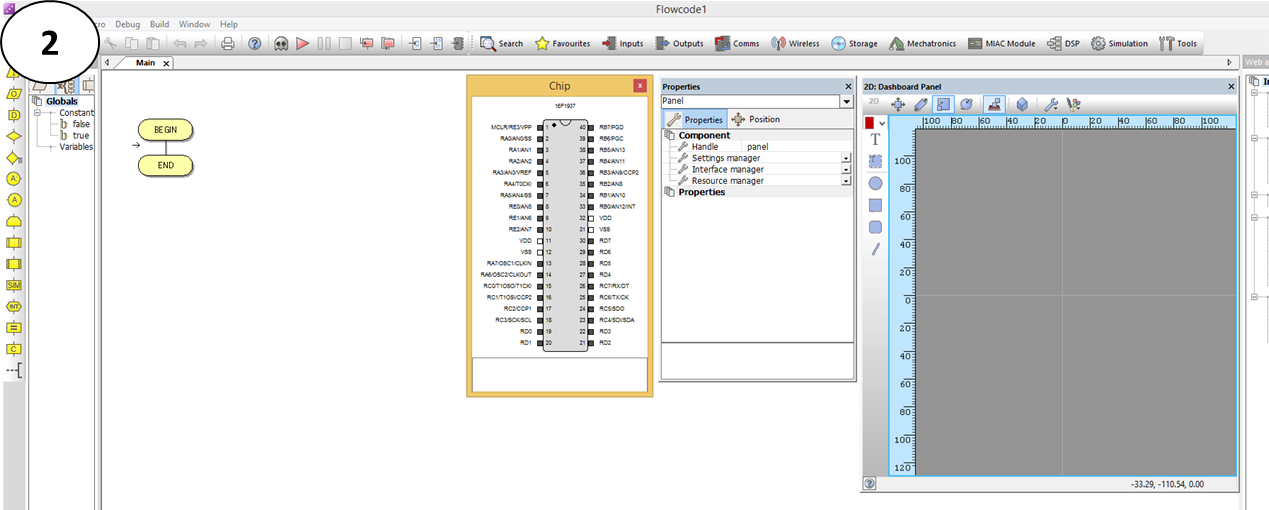
Task: Click the Step Into icon
Action: [x=367, y=44]
